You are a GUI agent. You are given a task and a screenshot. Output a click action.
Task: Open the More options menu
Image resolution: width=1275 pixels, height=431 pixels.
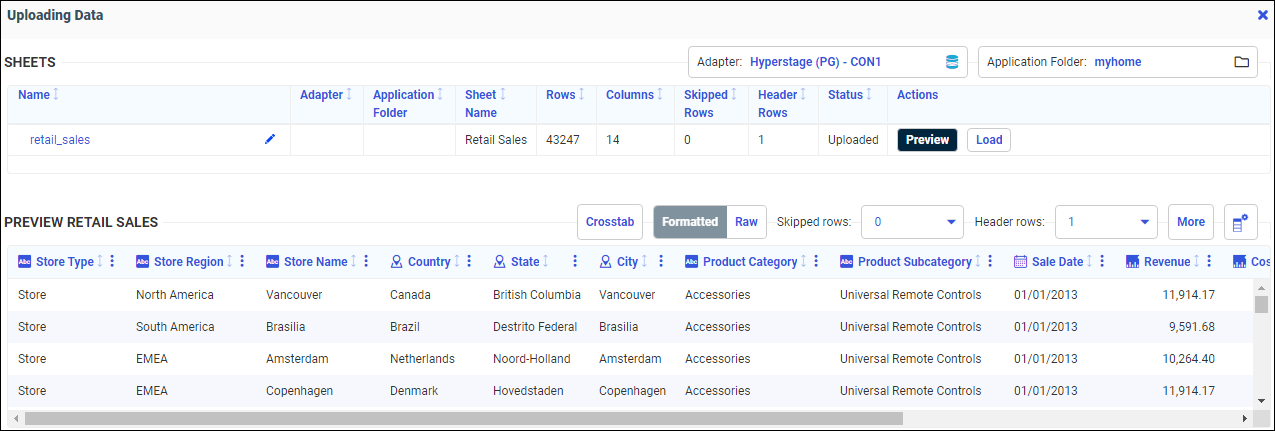coord(1190,222)
